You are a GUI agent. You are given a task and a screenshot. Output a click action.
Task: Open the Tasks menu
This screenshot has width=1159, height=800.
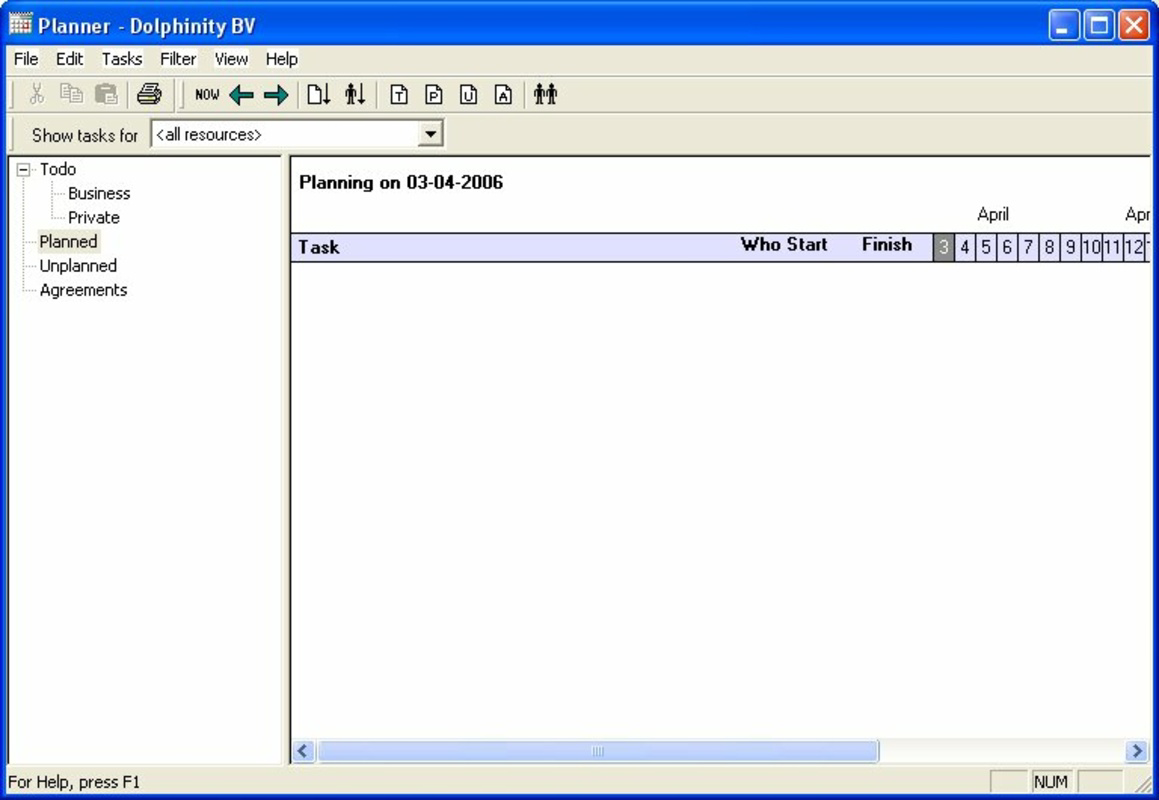[x=121, y=59]
